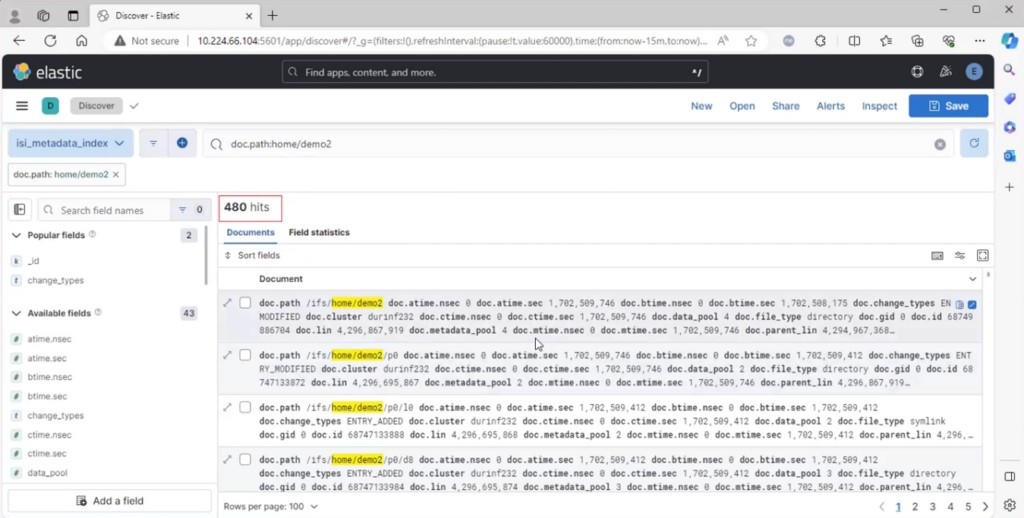Click the add filter plus icon
This screenshot has height=518, width=1024.
coord(182,143)
